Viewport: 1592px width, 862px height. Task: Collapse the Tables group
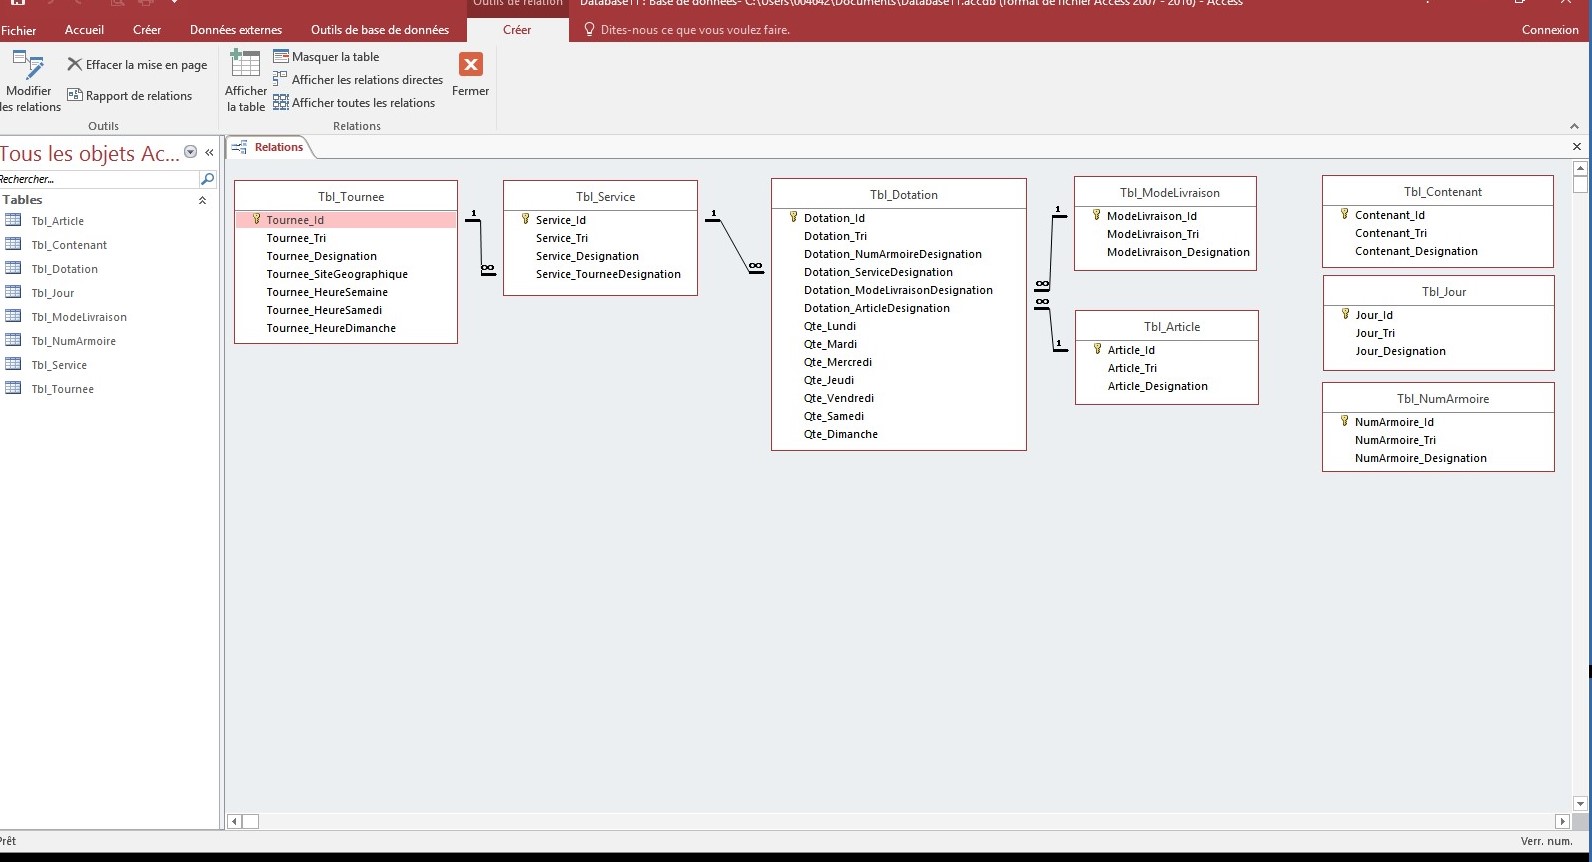tap(202, 200)
